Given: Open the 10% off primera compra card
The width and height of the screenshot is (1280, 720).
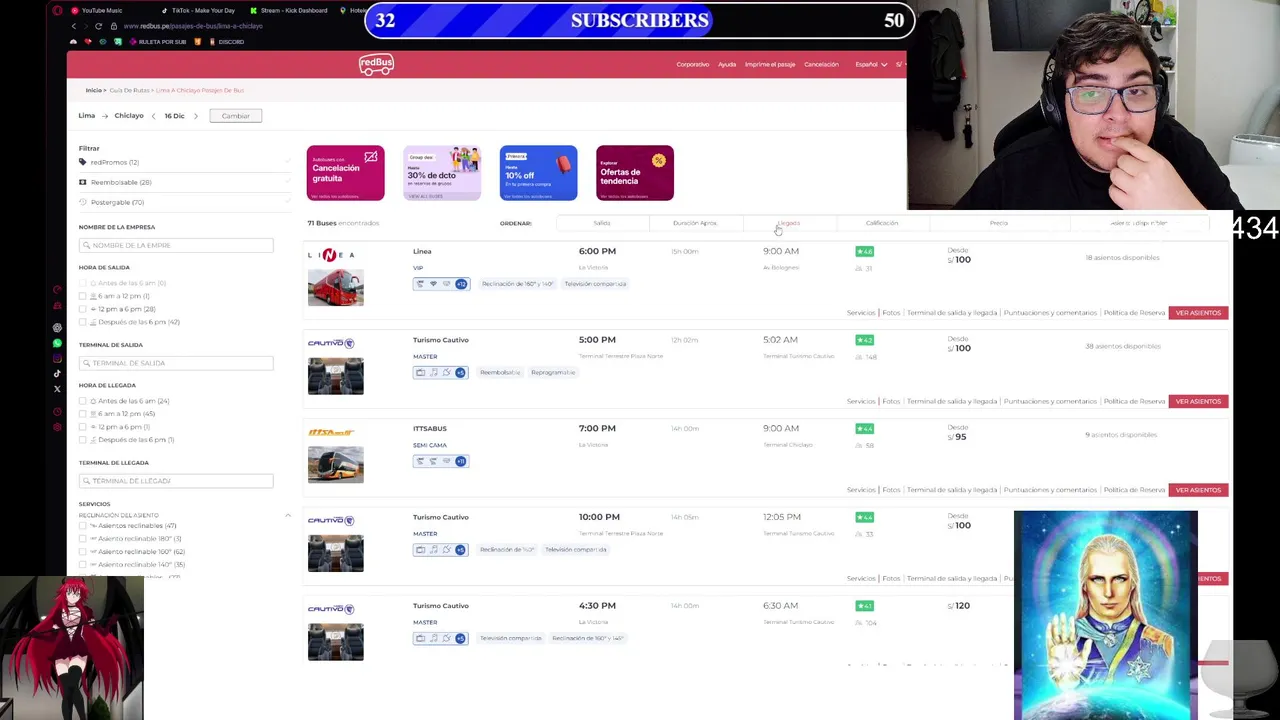Looking at the screenshot, I should tap(538, 173).
